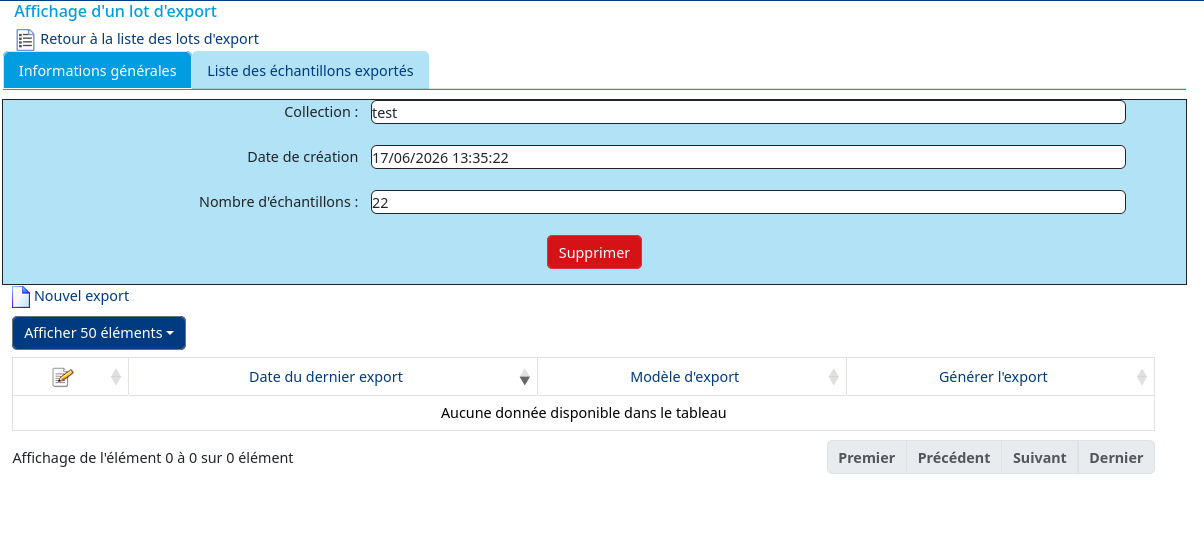Screen dimensions: 1204x547
Task: Follow Retour à la liste des lots d'export
Action: coord(149,39)
